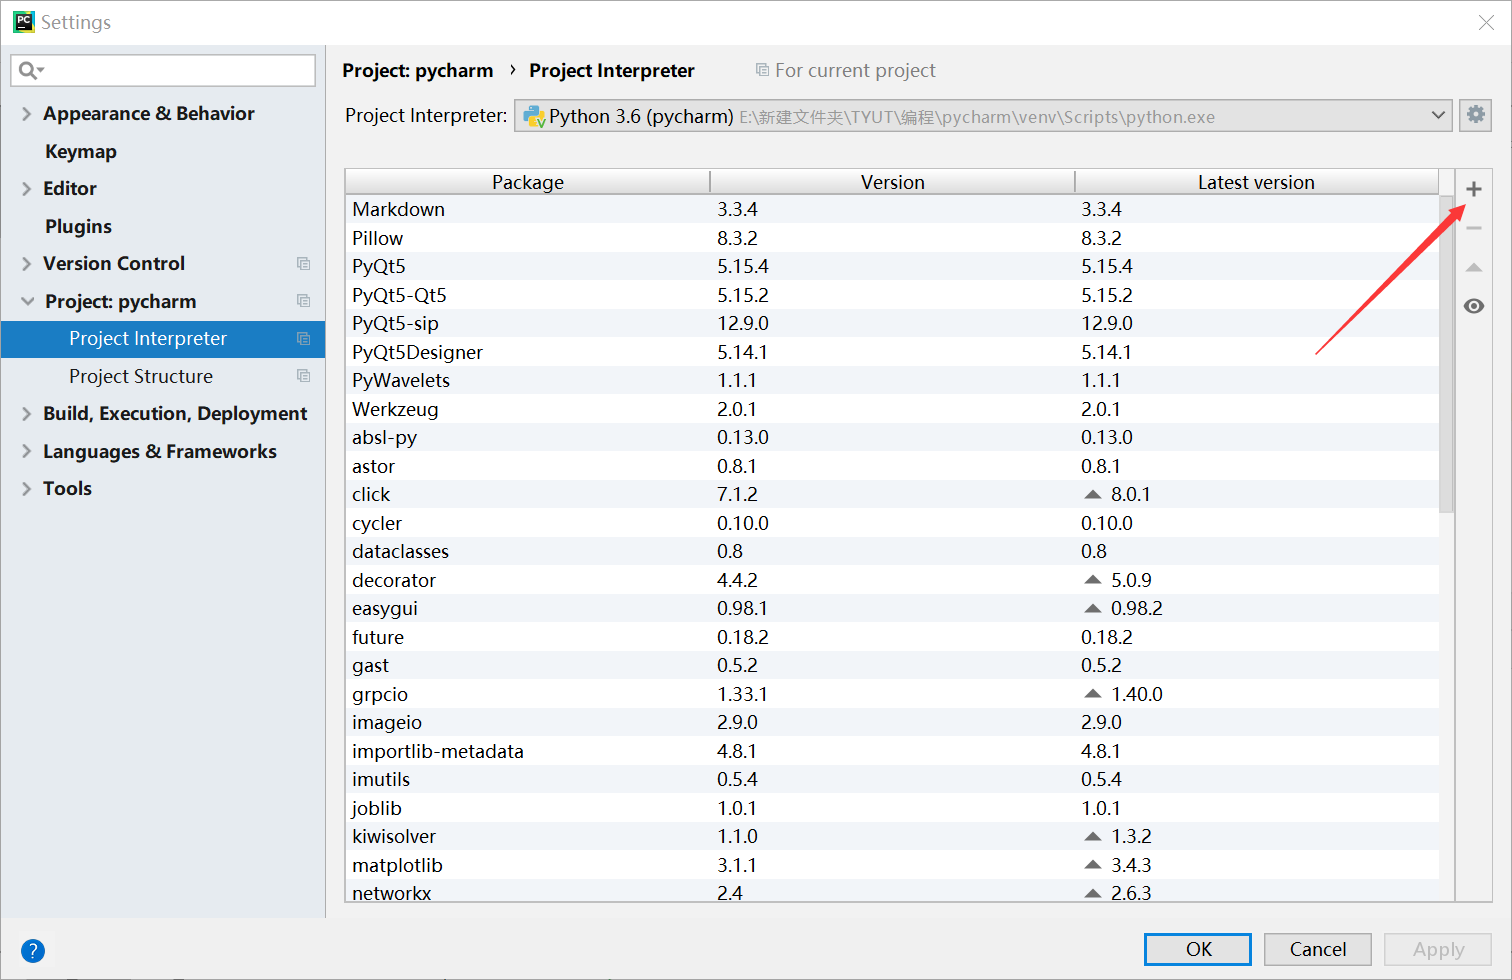Sort by the Latest version column header

1257,182
